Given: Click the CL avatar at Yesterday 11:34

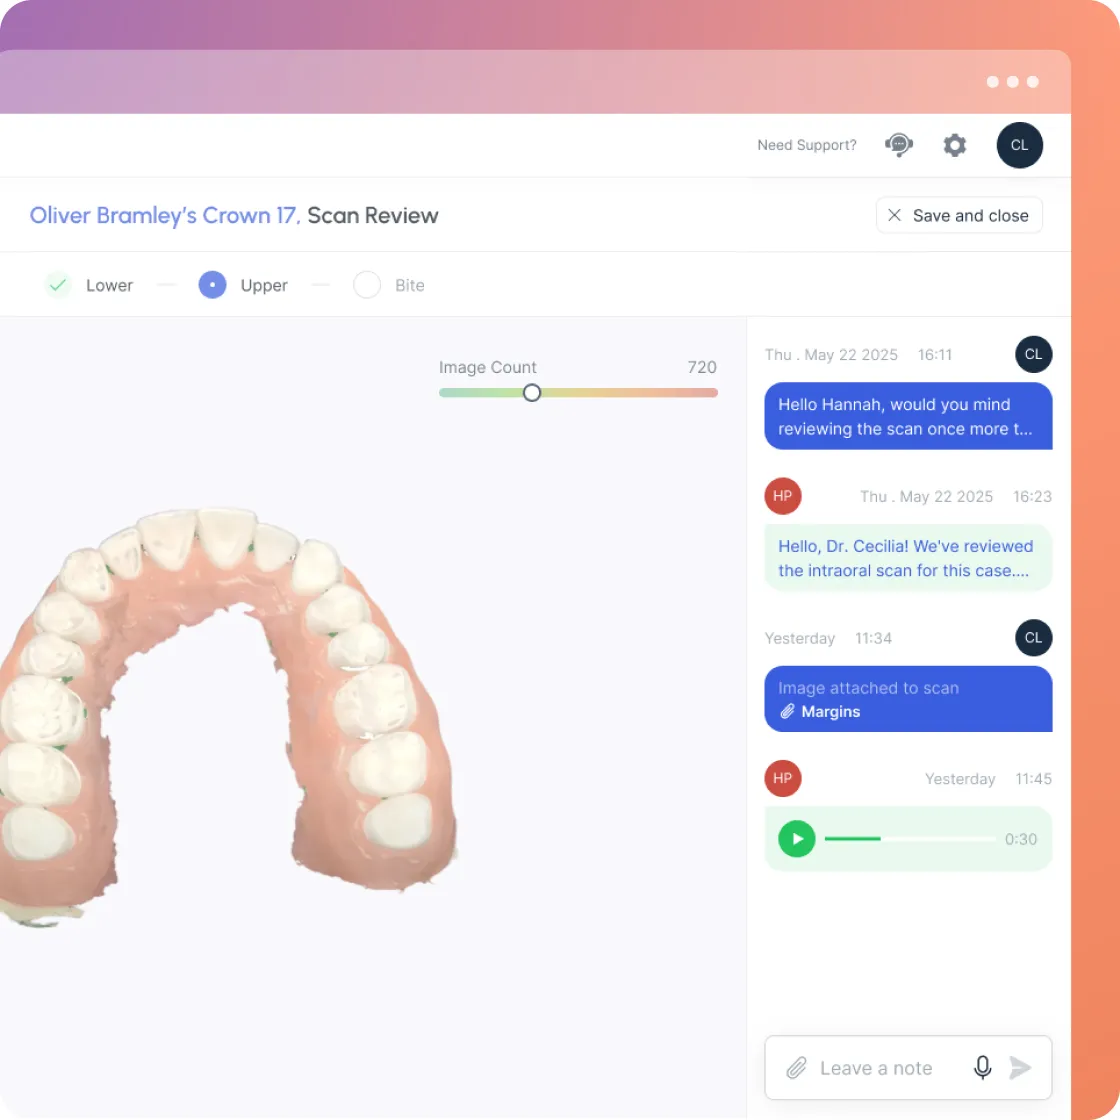Looking at the screenshot, I should [x=1034, y=638].
